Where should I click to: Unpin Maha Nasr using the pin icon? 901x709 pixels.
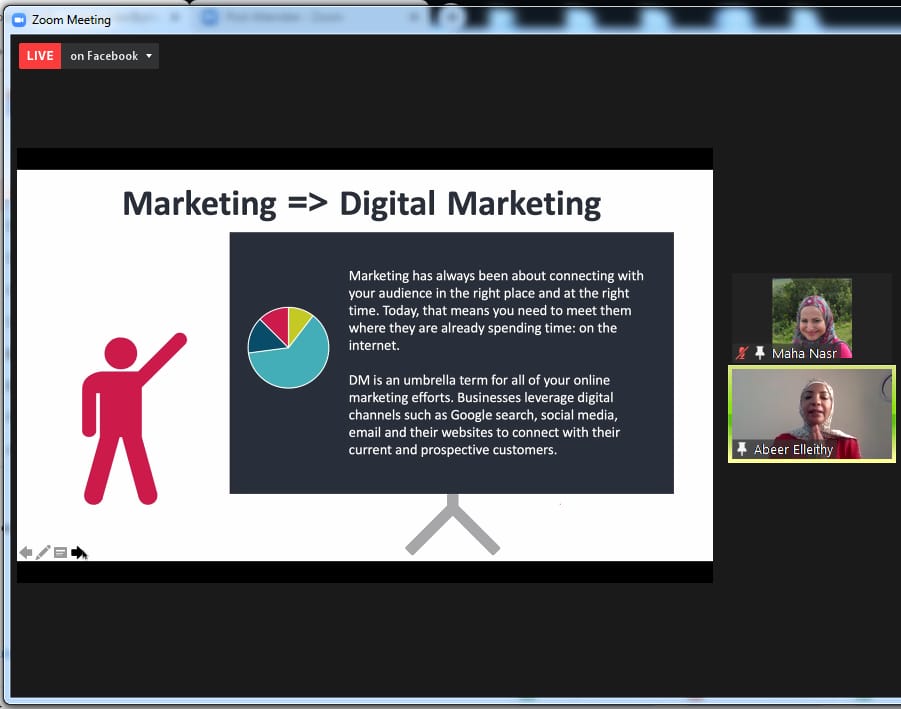(x=759, y=353)
